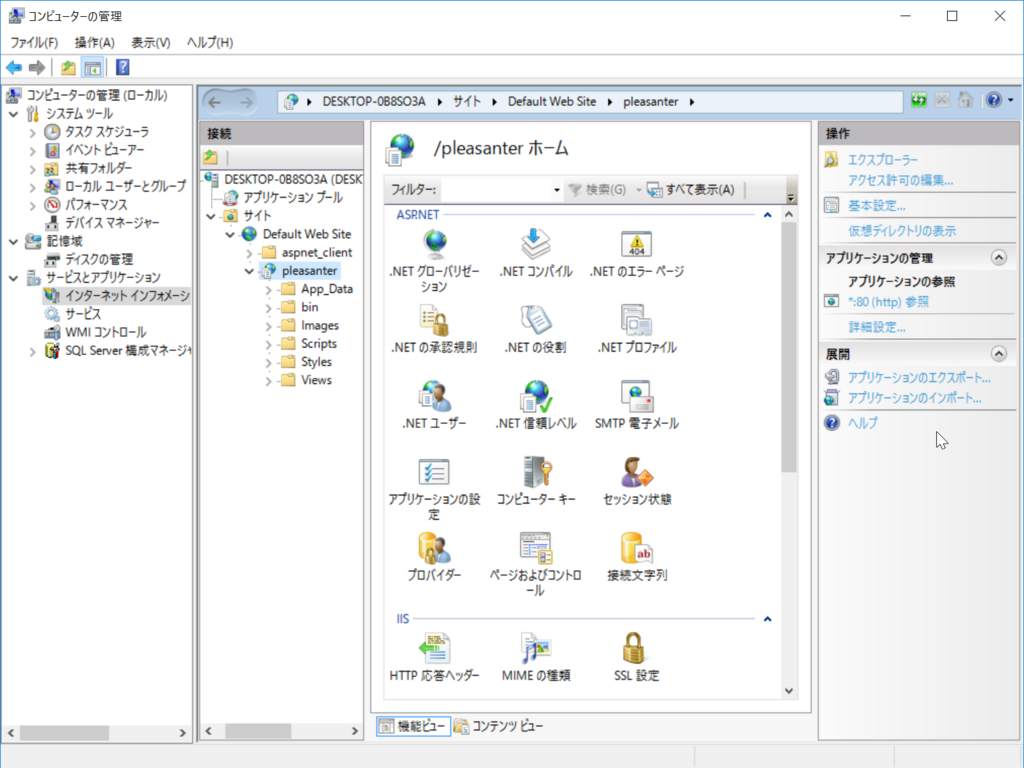Viewport: 1024px width, 768px height.
Task: Select アプリケーション プール tree item
Action: (x=293, y=197)
